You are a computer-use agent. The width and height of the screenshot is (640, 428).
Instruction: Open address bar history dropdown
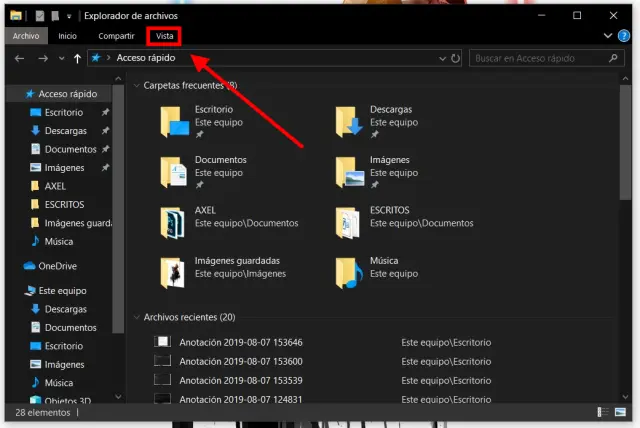point(442,58)
